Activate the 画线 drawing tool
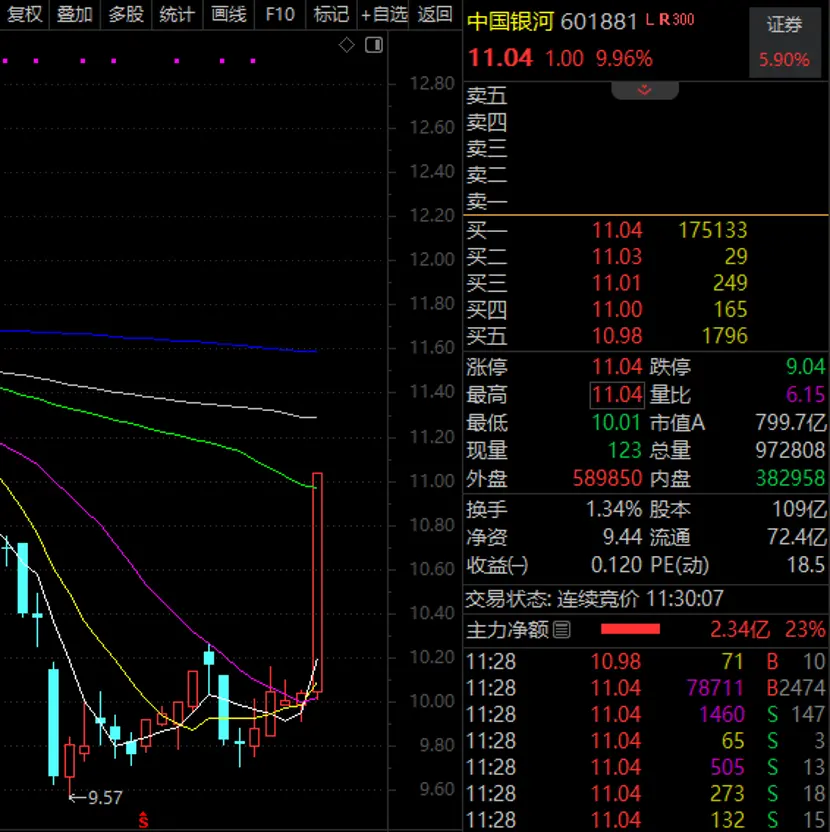830x832 pixels. [229, 14]
